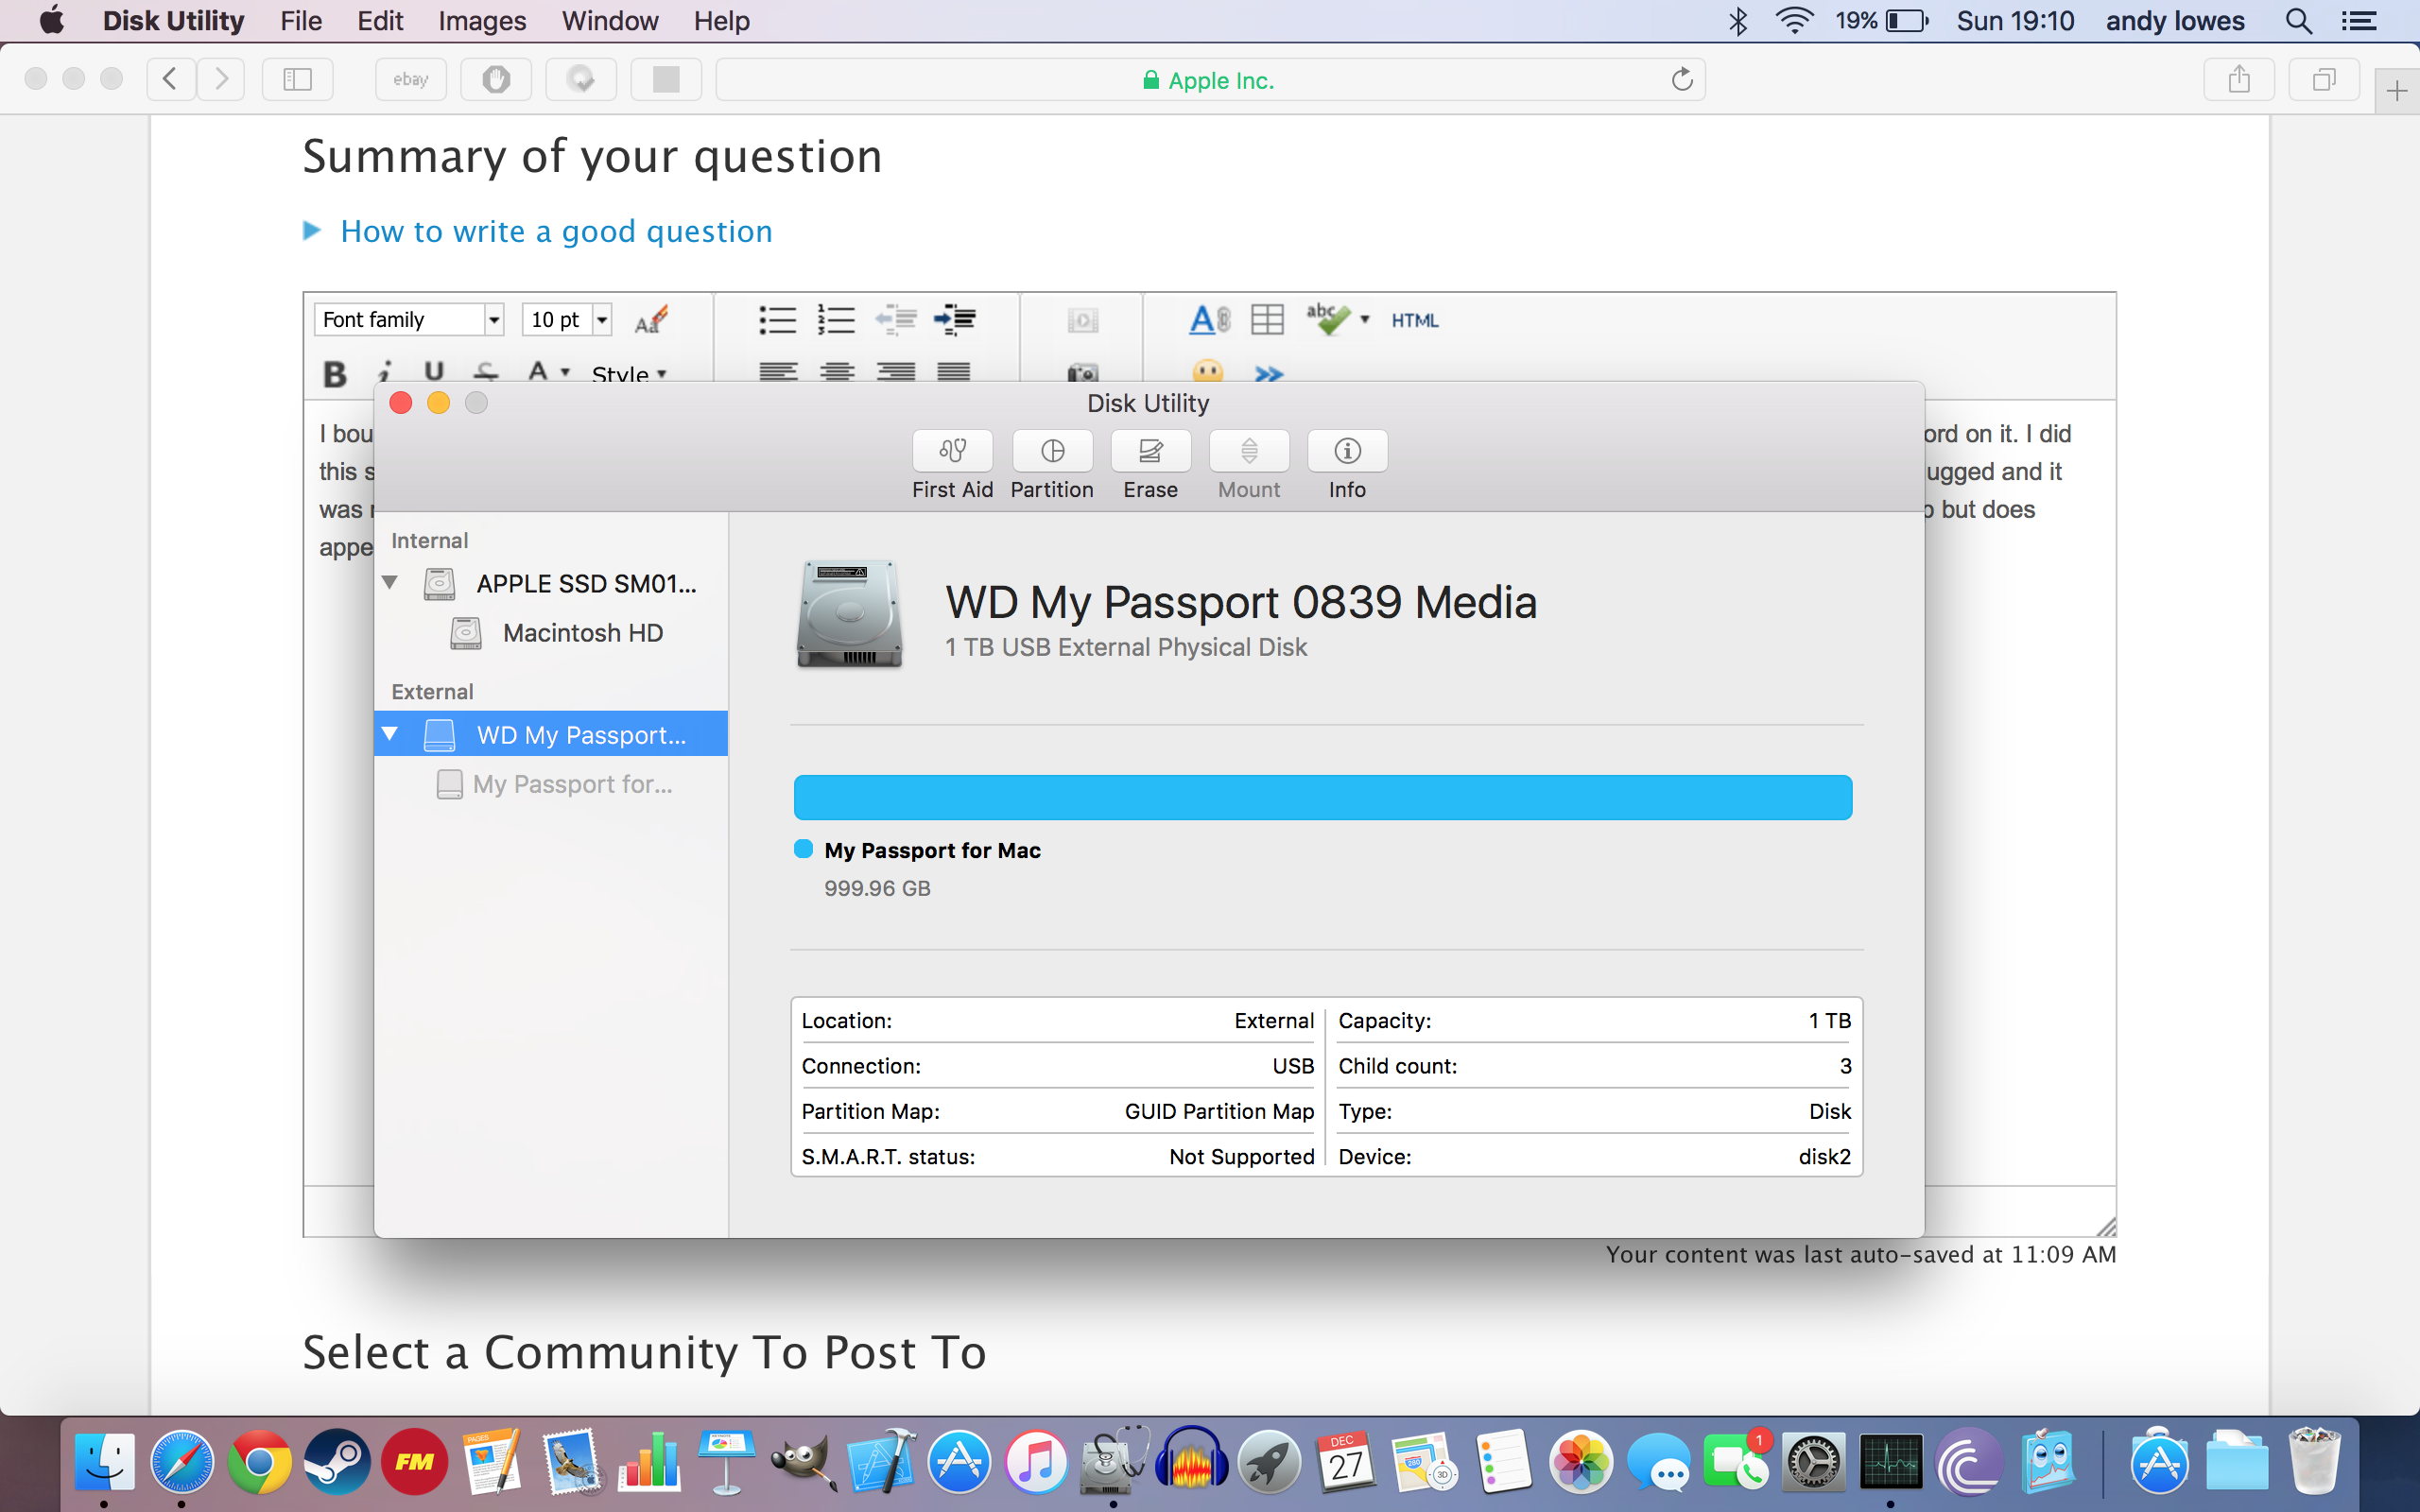The width and height of the screenshot is (2420, 1512).
Task: Align text right in the editor
Action: pos(896,372)
